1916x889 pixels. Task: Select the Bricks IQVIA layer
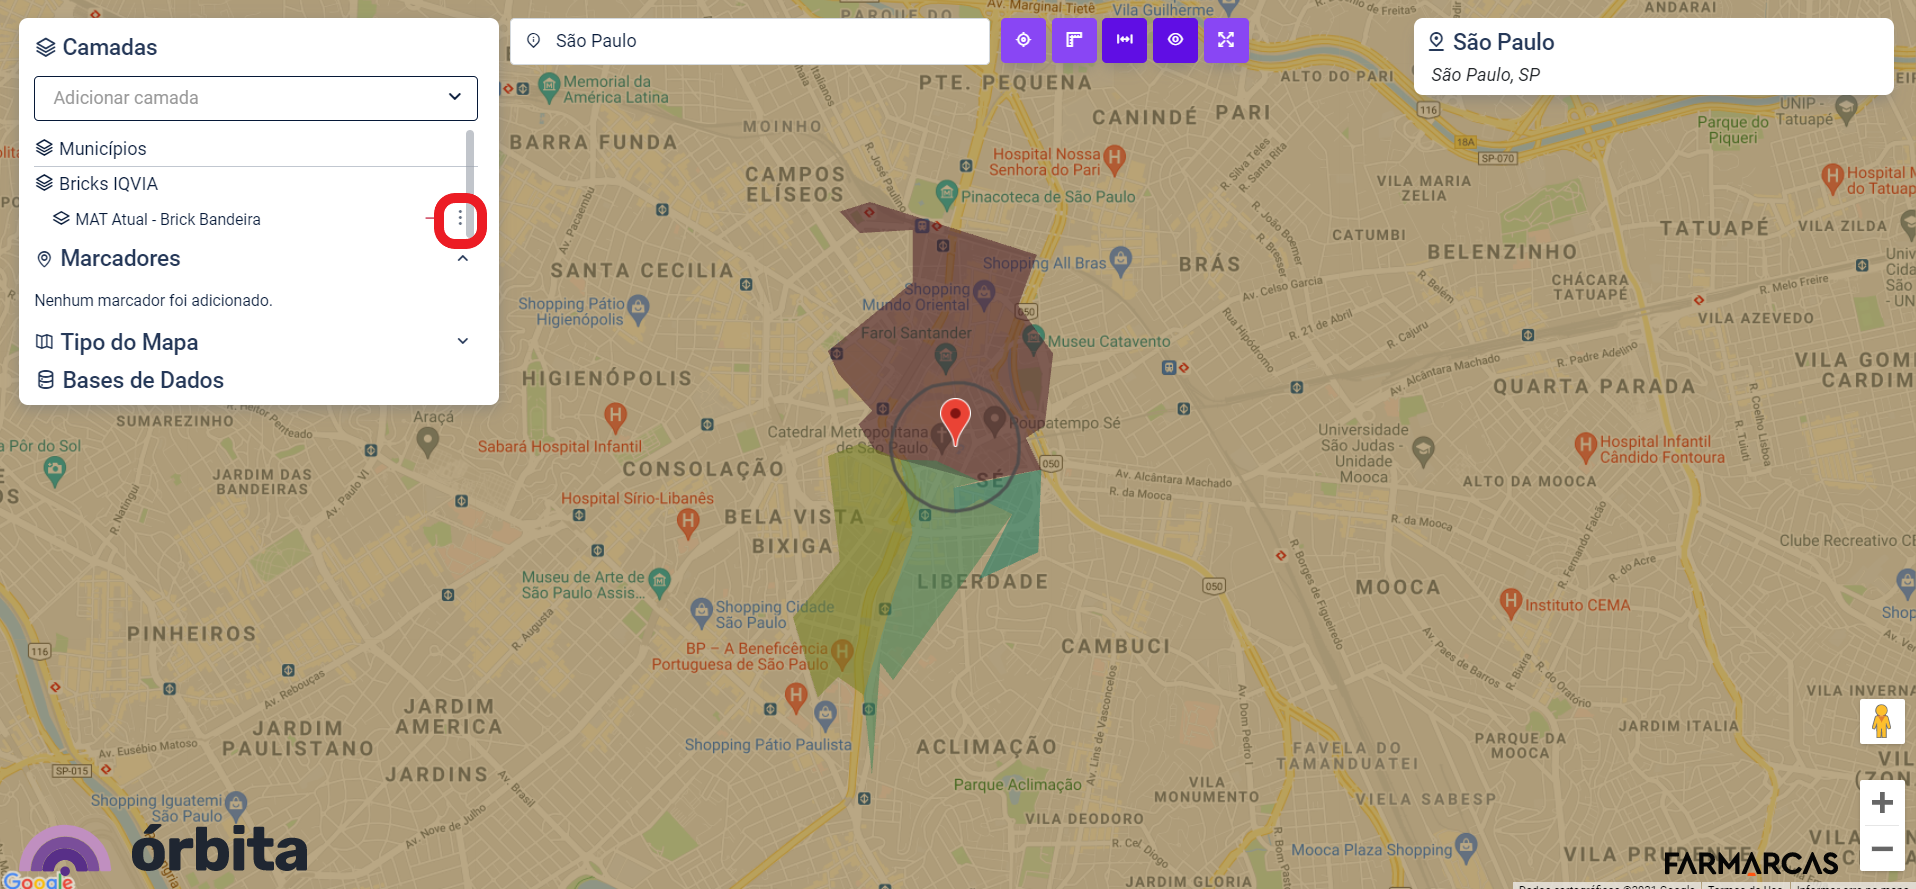(x=108, y=184)
